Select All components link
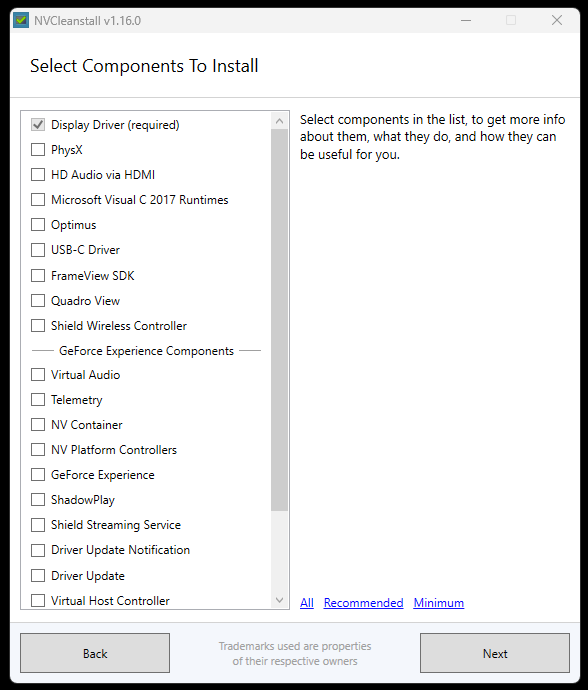Viewport: 588px width, 690px height. [x=307, y=603]
